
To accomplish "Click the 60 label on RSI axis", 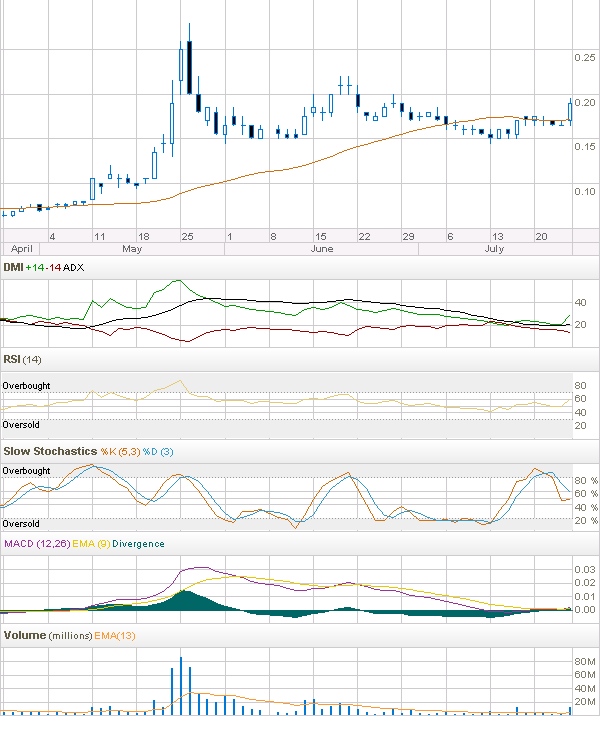I will click(x=580, y=399).
